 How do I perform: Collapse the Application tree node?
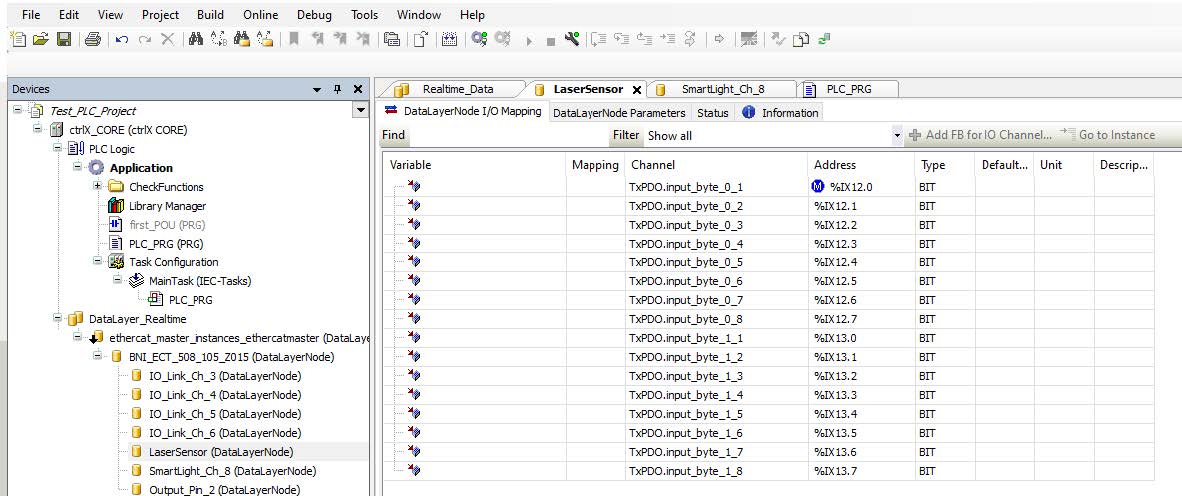click(x=77, y=168)
